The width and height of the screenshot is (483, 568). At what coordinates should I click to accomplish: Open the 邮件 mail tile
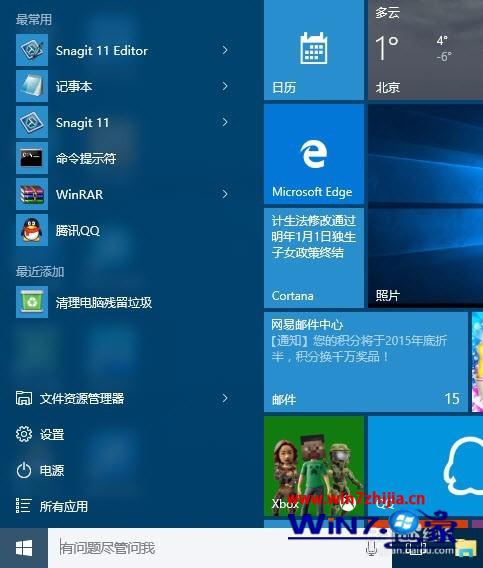point(366,362)
